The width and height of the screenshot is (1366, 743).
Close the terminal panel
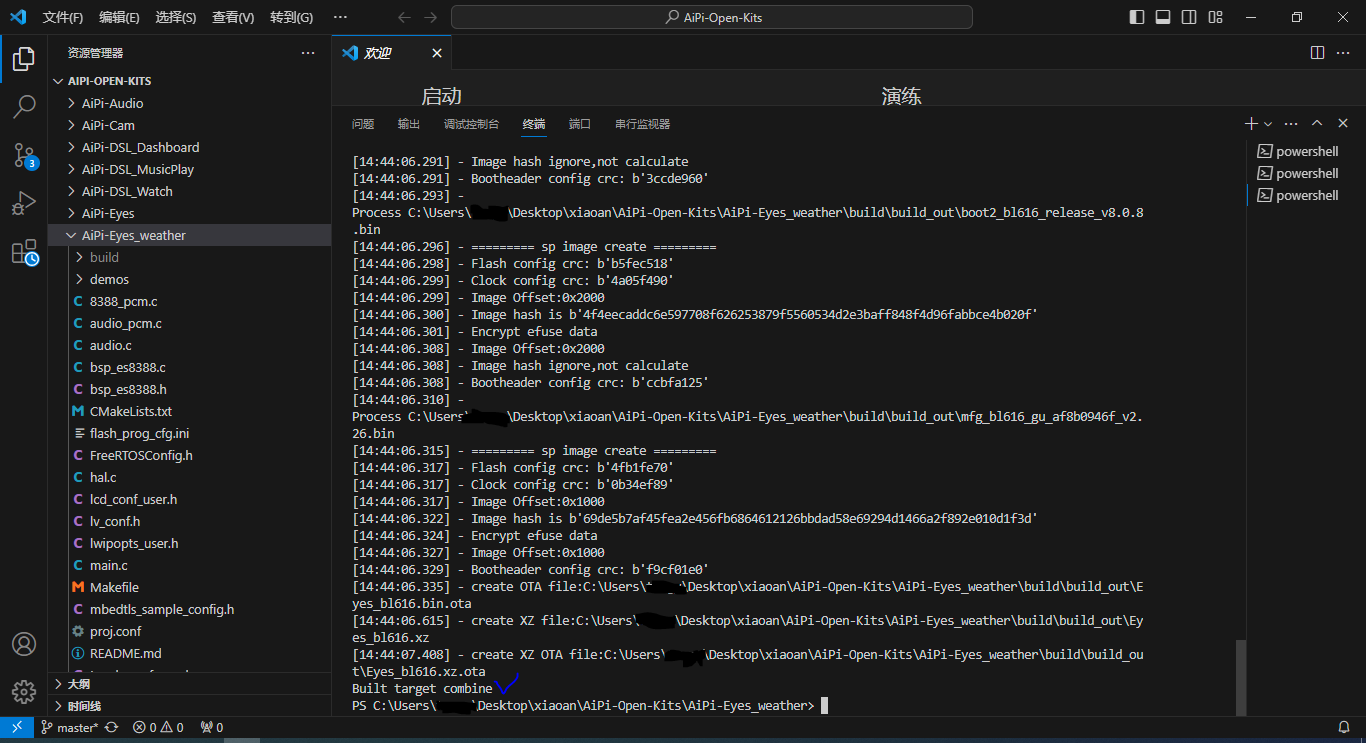[x=1343, y=124]
